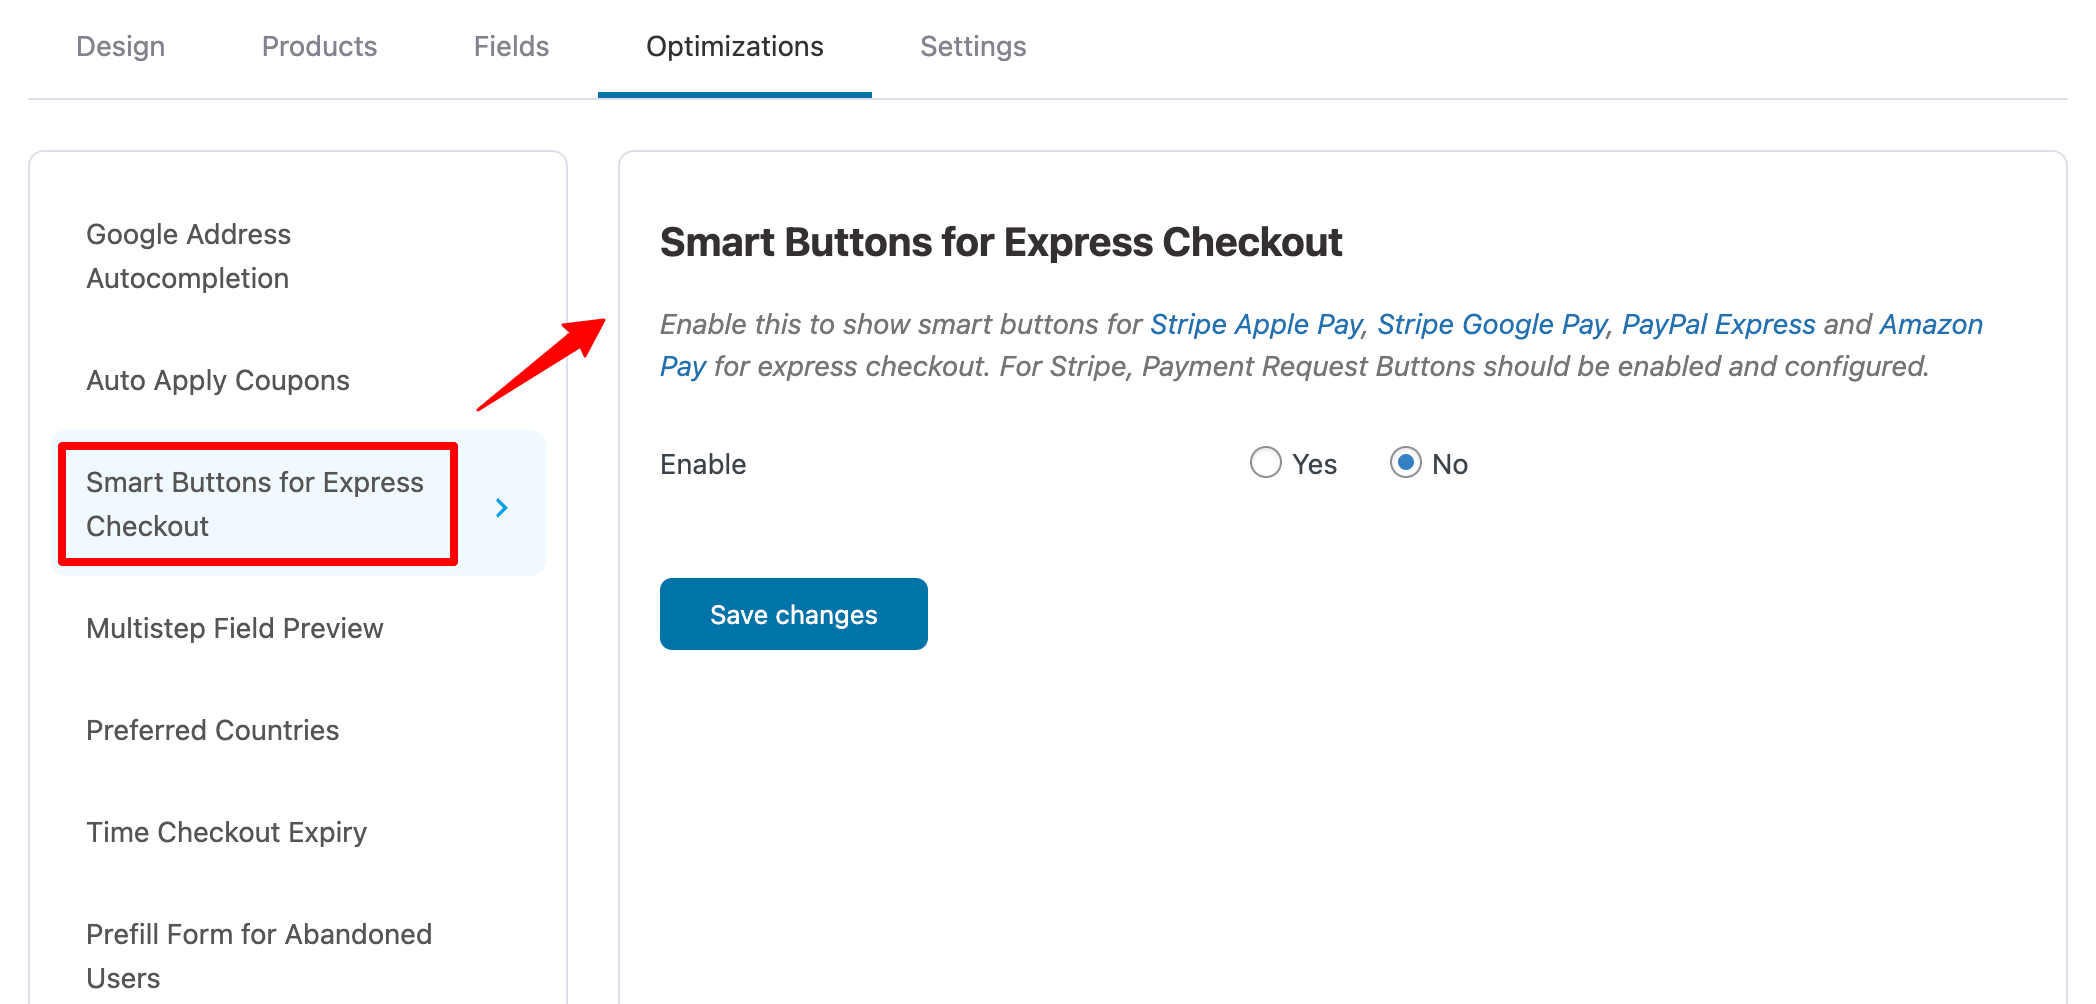Select Yes to enable smart buttons

(x=1266, y=463)
